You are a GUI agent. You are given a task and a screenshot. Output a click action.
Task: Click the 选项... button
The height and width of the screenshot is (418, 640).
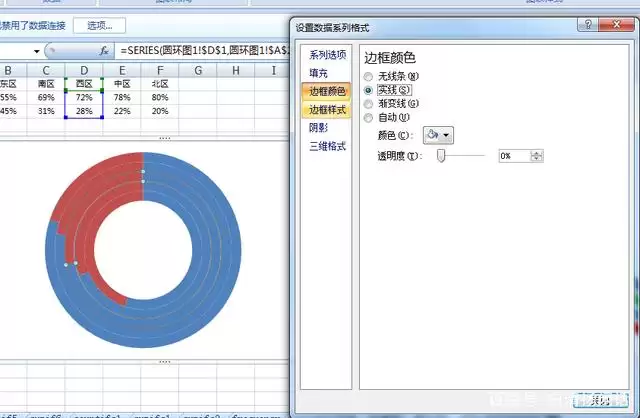point(100,26)
